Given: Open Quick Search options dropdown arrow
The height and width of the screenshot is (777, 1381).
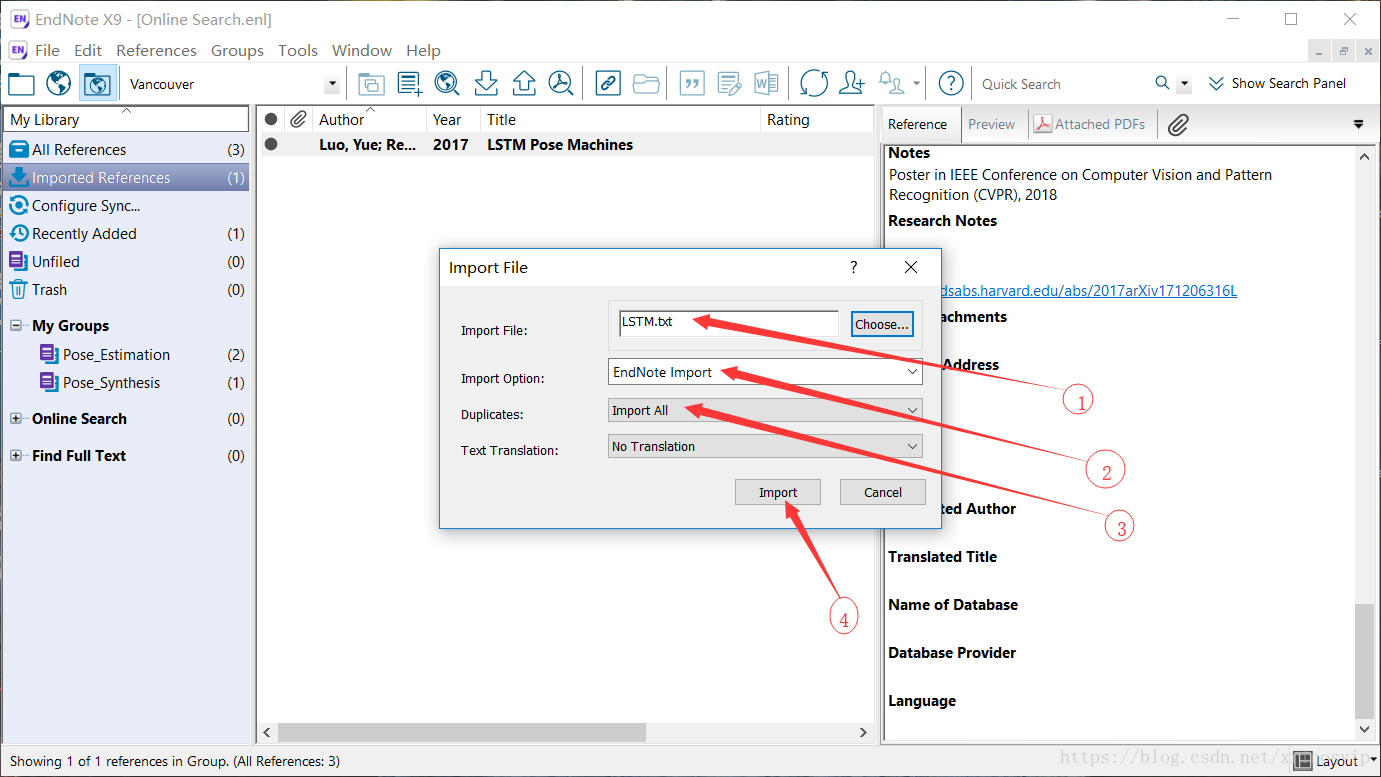Looking at the screenshot, I should (x=1185, y=84).
